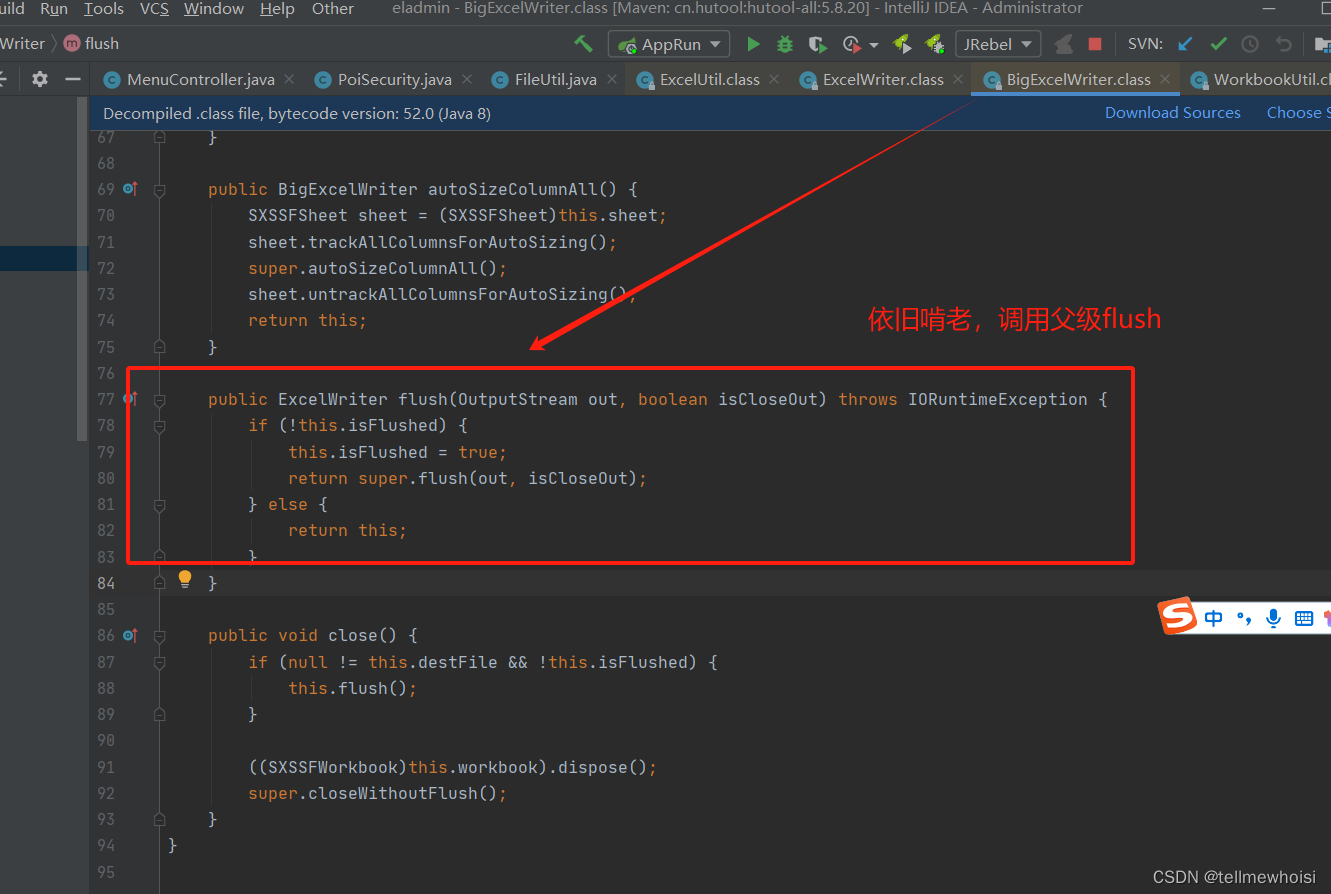Click SVN Show History clock icon

[x=1250, y=44]
